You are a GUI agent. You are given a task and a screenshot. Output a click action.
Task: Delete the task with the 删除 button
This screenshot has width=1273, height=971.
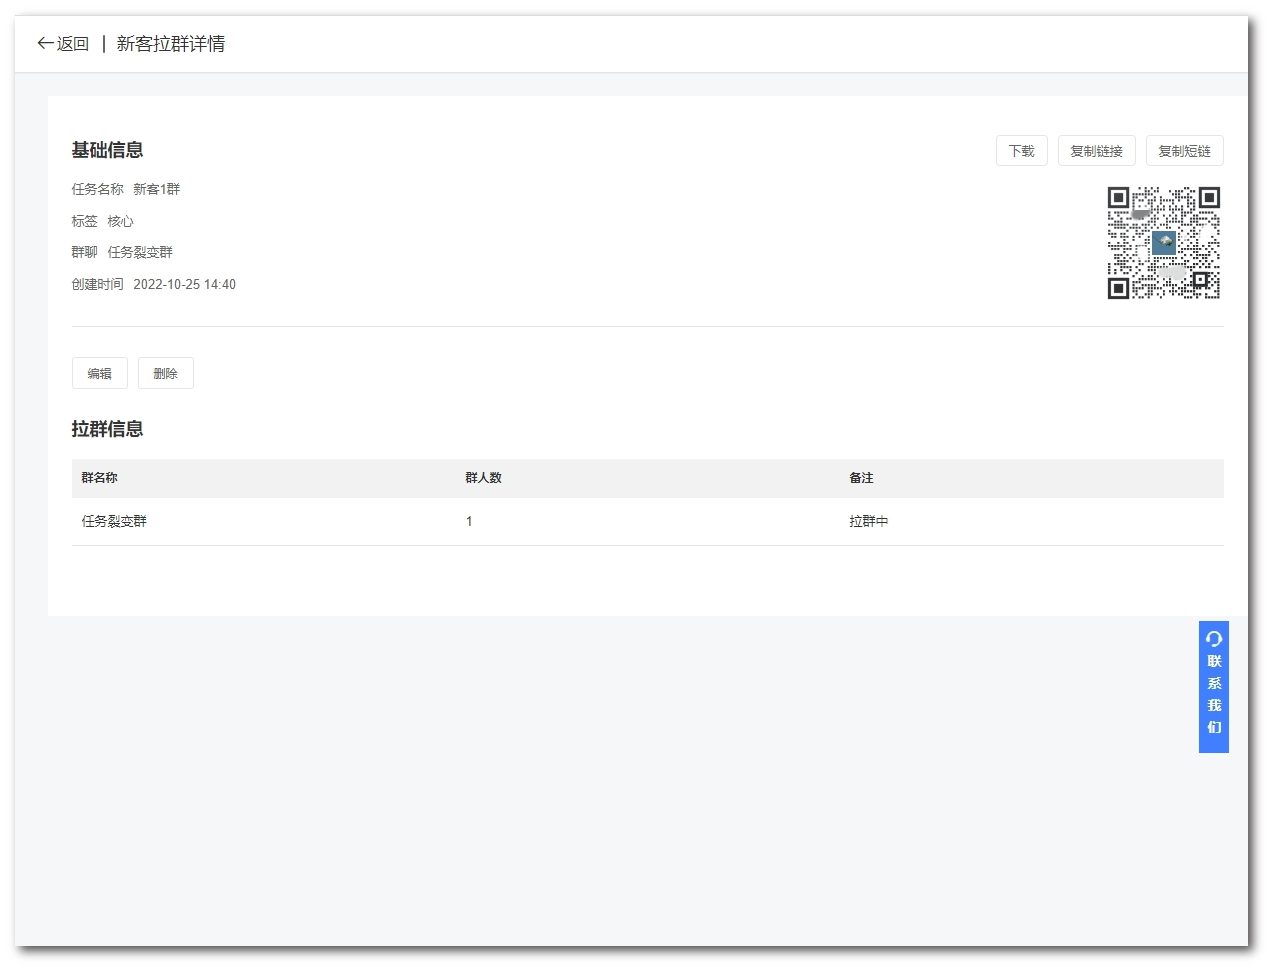165,373
